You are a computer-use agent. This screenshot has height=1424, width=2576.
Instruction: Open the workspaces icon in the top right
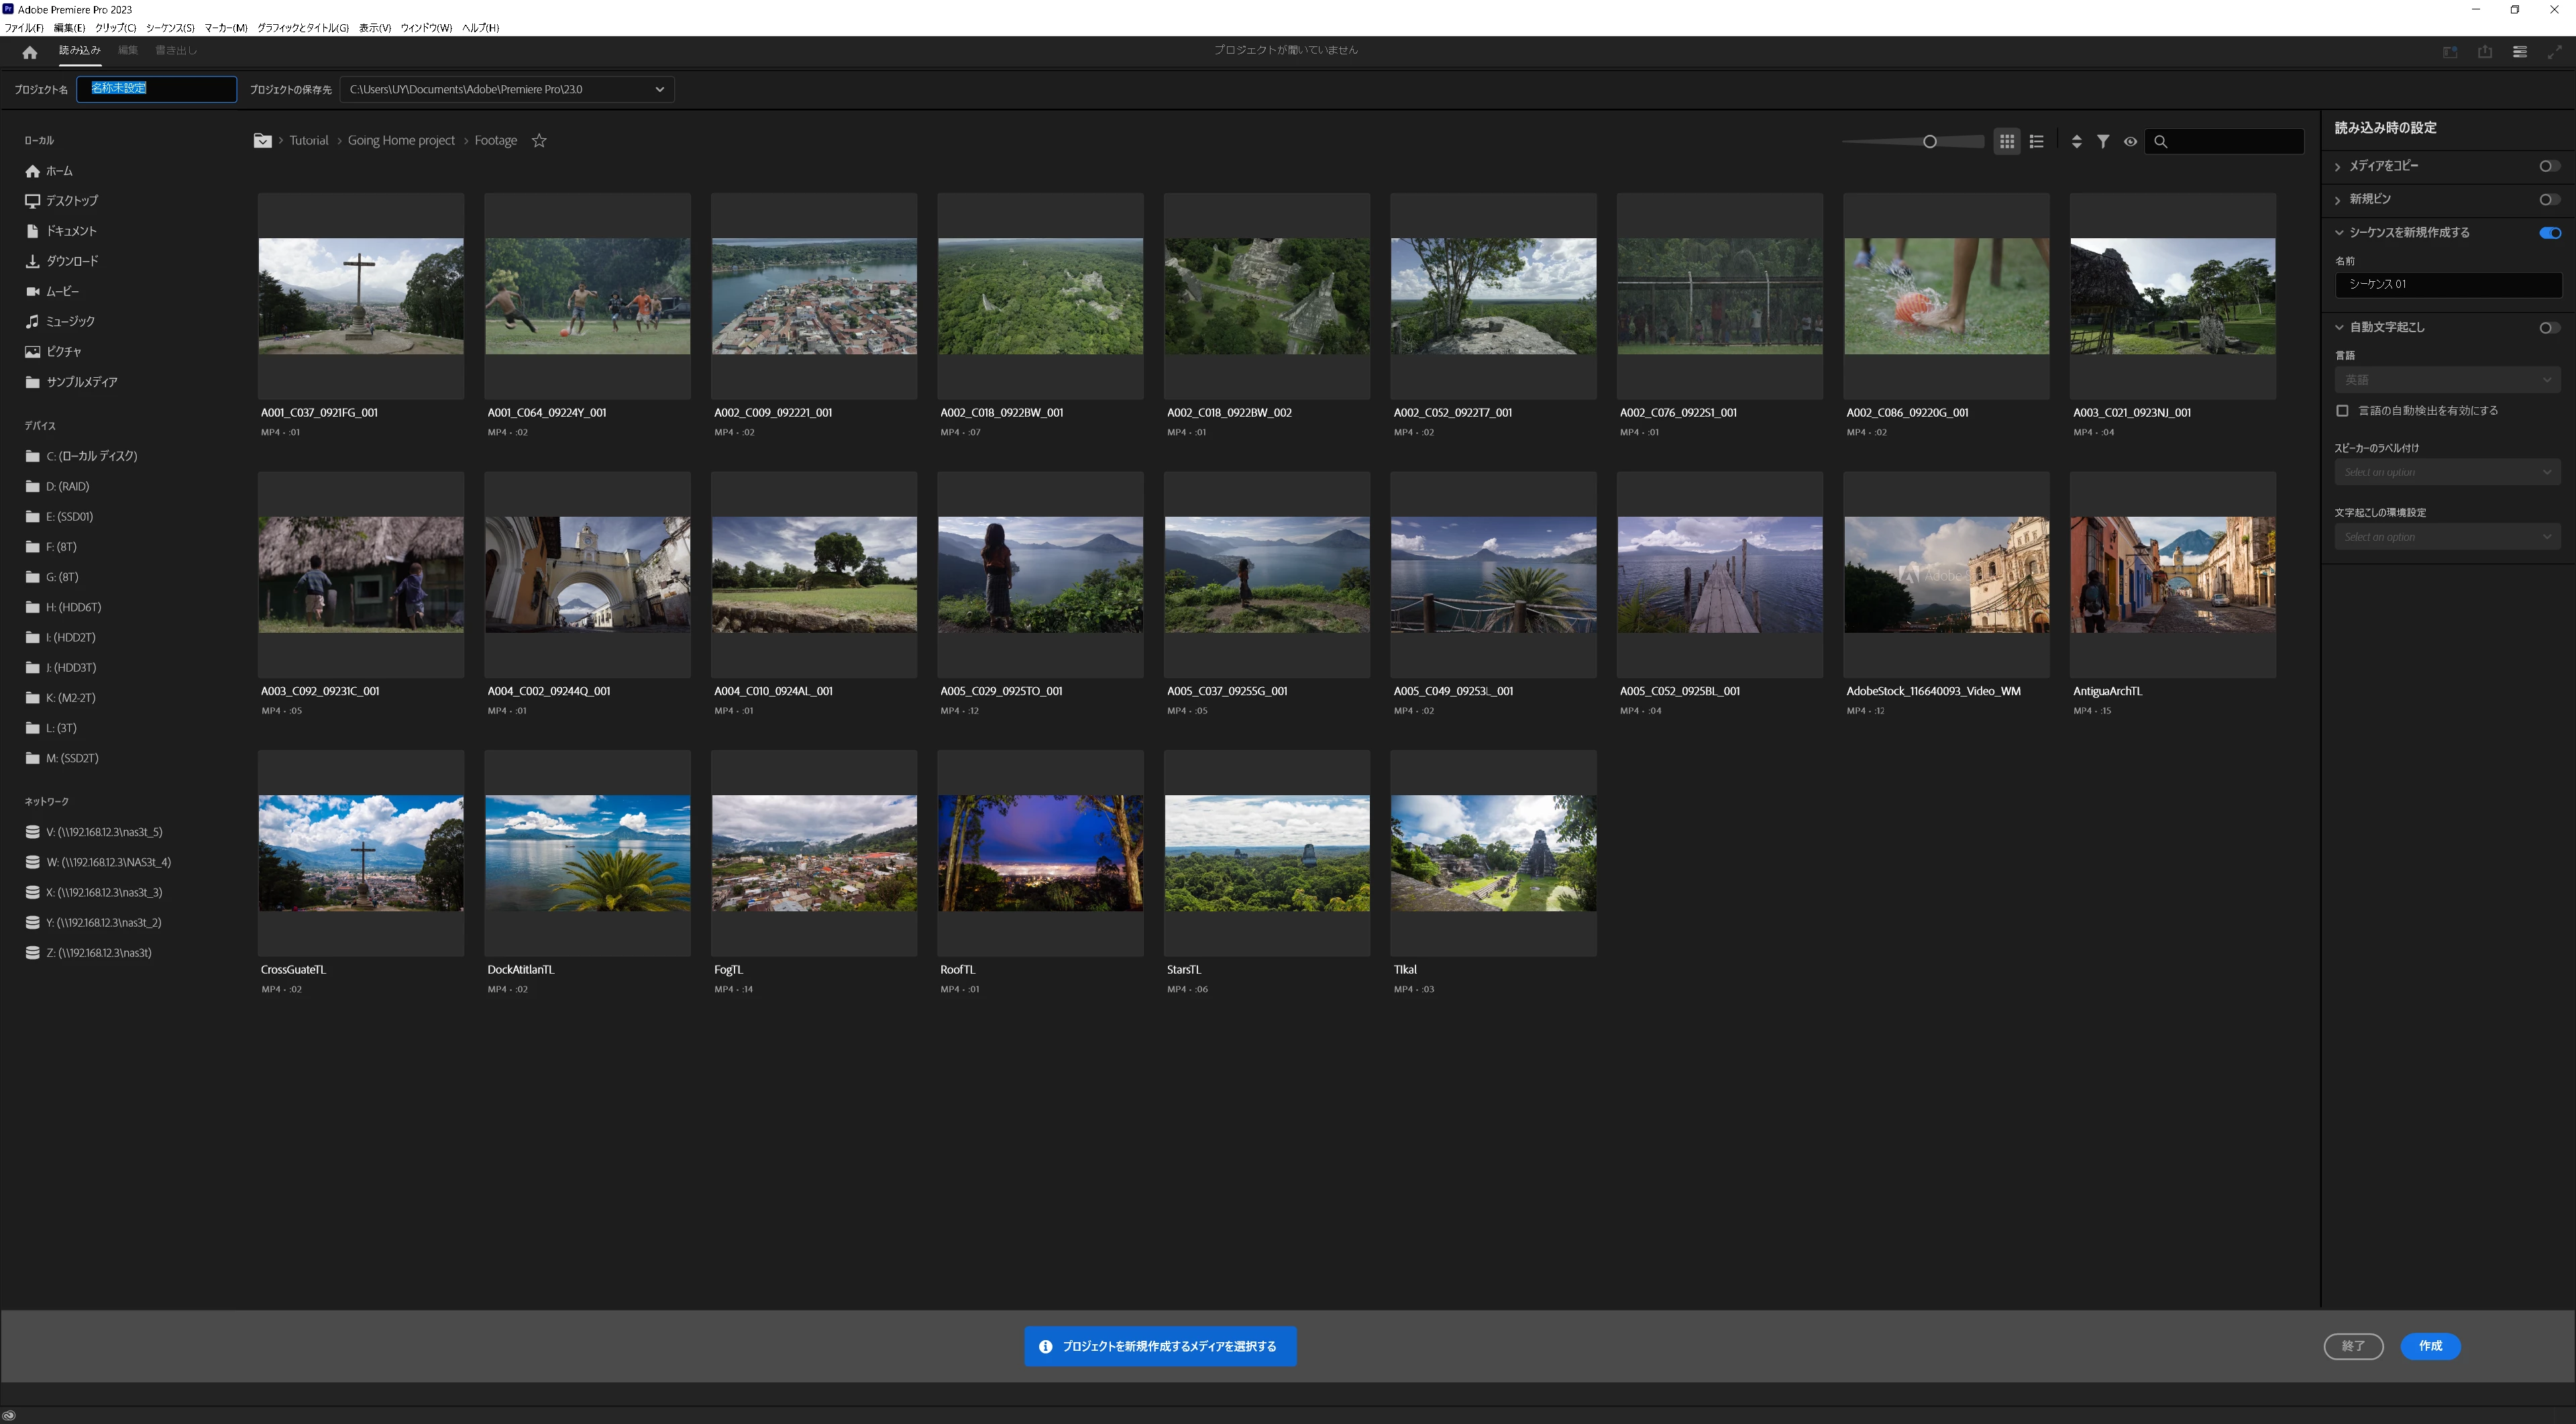click(x=2519, y=52)
